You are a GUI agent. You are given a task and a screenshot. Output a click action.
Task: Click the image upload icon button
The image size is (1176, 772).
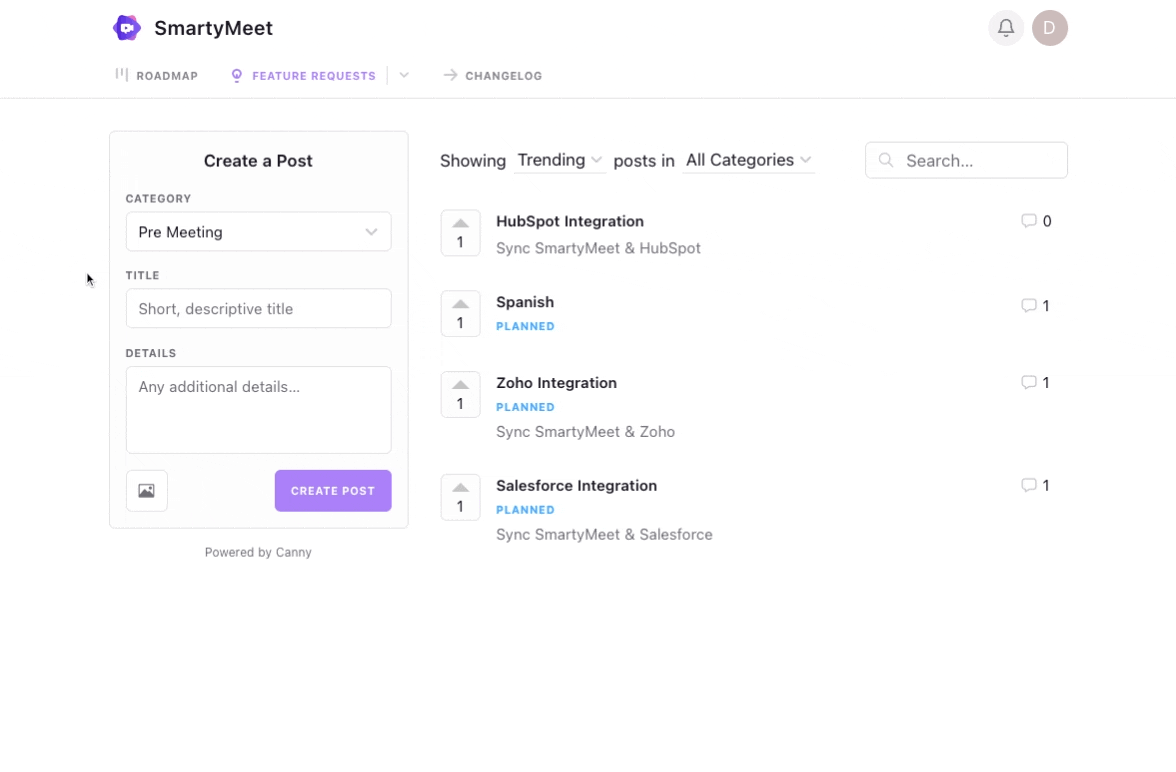pos(146,491)
